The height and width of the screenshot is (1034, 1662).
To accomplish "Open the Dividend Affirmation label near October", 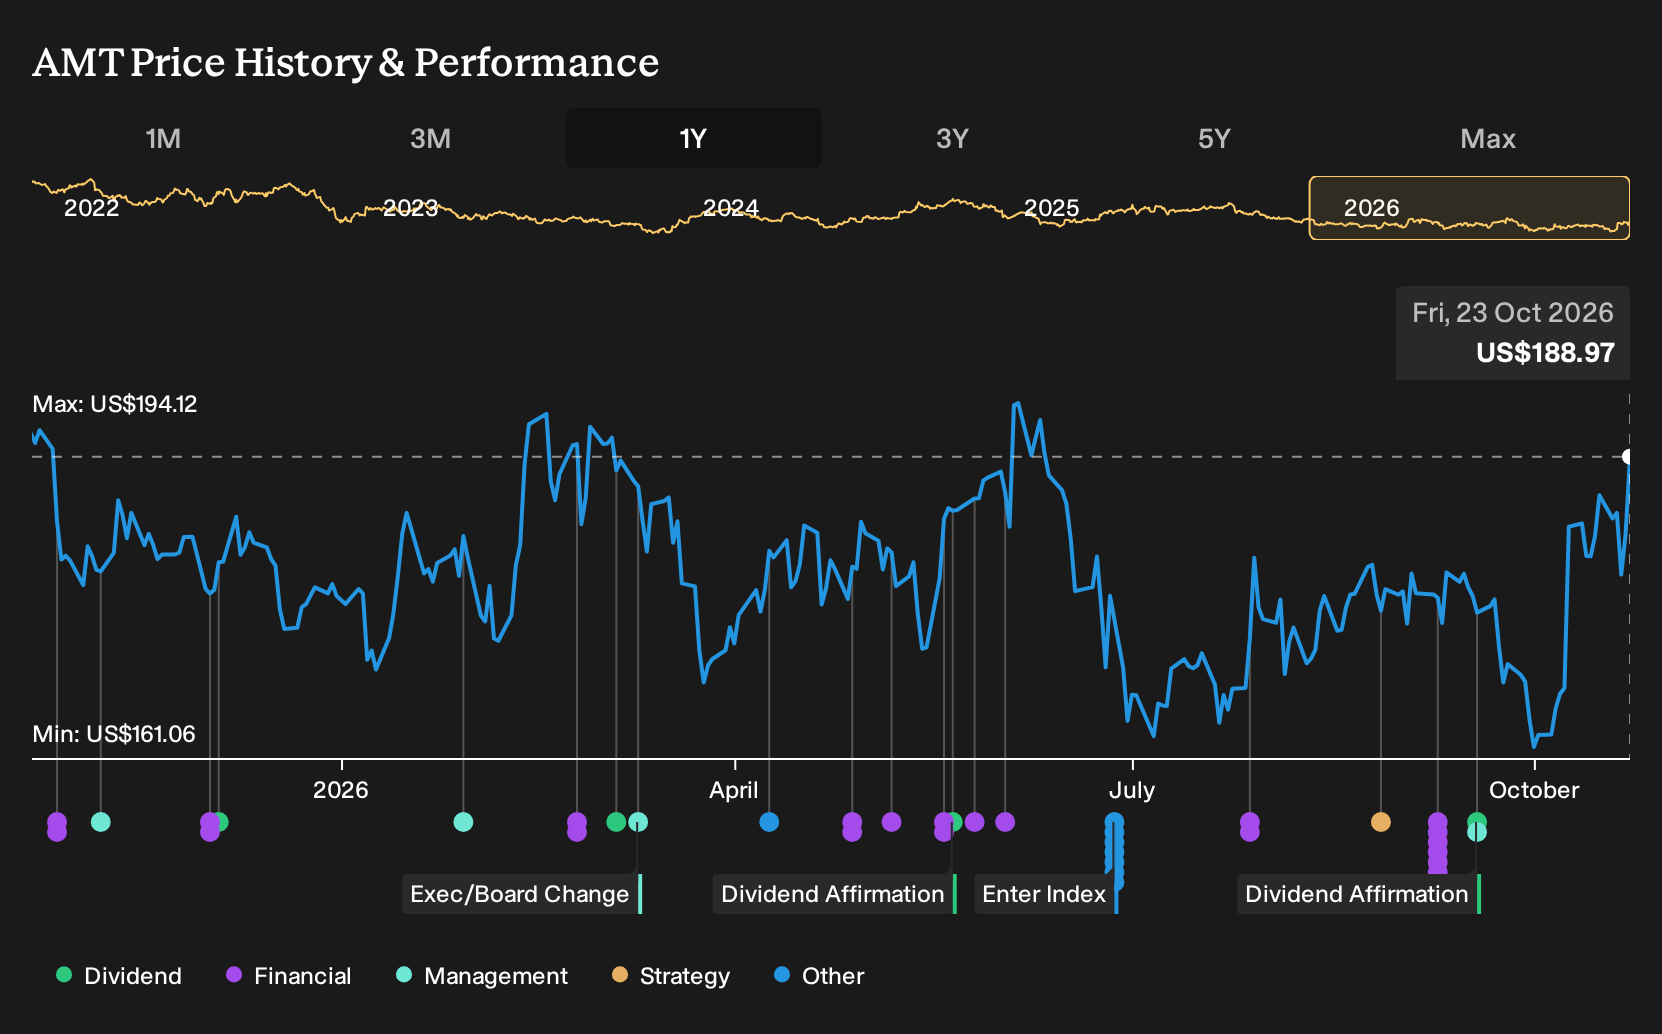I will 1357,894.
